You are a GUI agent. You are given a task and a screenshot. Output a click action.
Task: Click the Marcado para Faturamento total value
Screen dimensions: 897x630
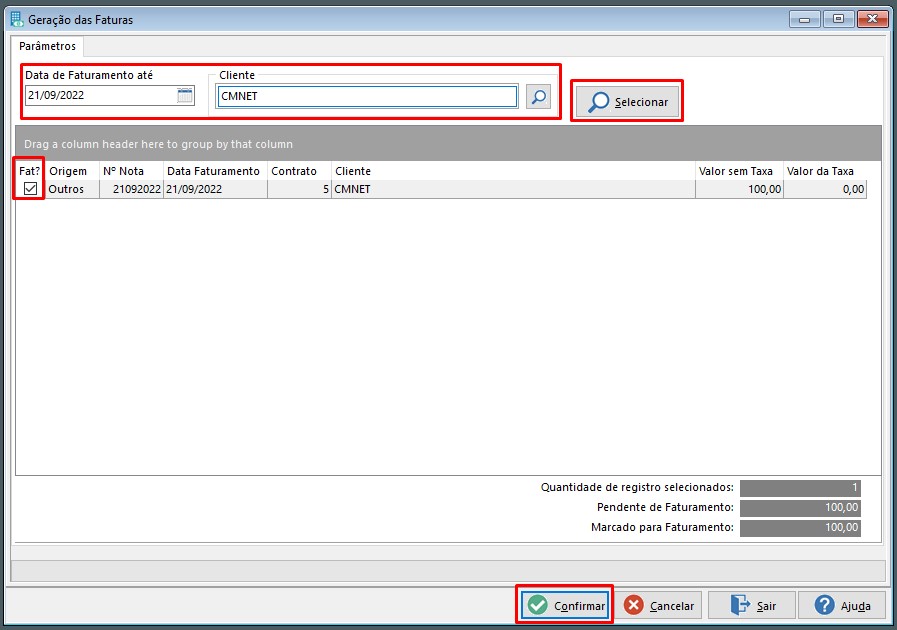tap(800, 528)
